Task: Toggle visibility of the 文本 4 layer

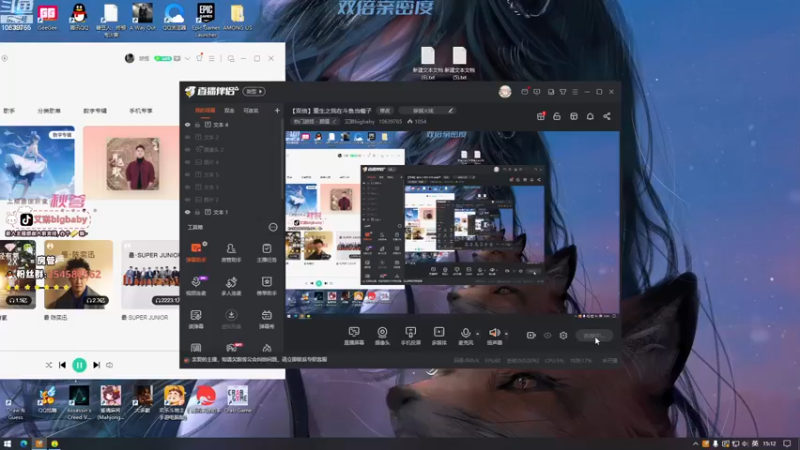Action: [x=187, y=124]
